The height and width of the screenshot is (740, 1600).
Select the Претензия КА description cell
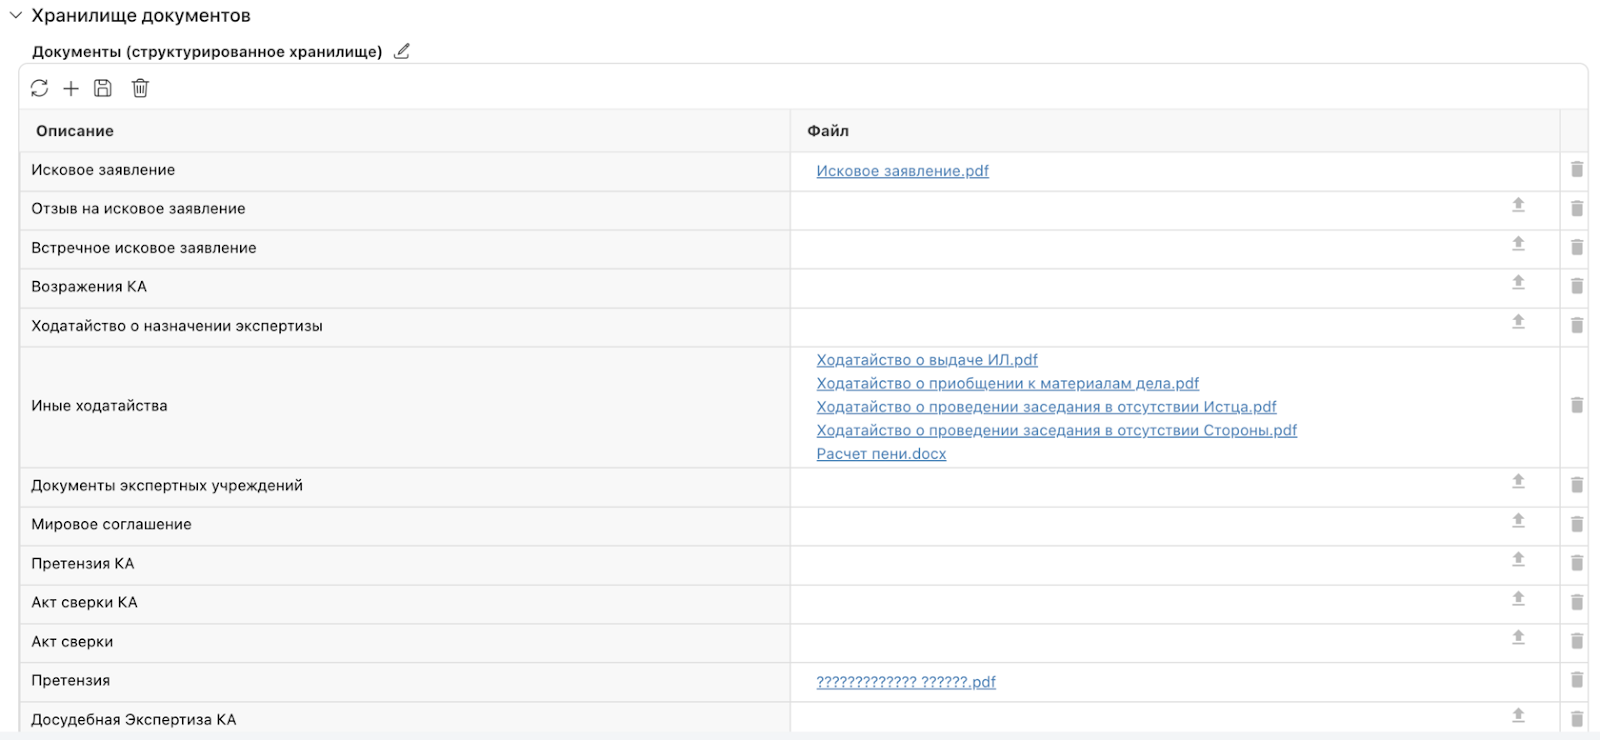click(405, 565)
